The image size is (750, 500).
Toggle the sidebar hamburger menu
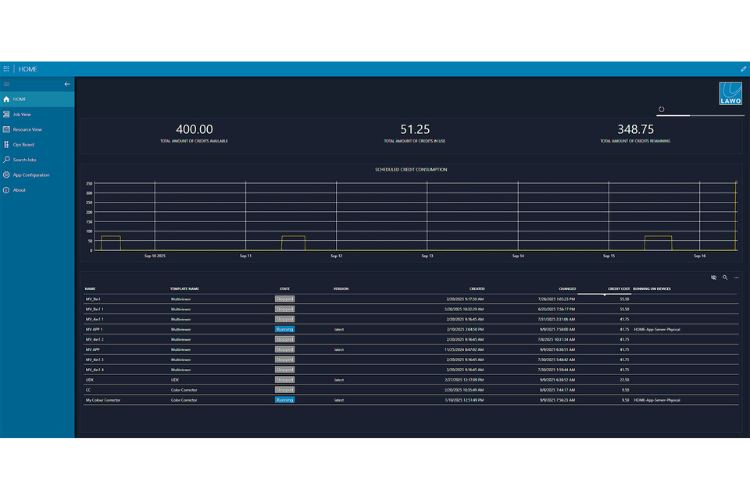[x=7, y=85]
